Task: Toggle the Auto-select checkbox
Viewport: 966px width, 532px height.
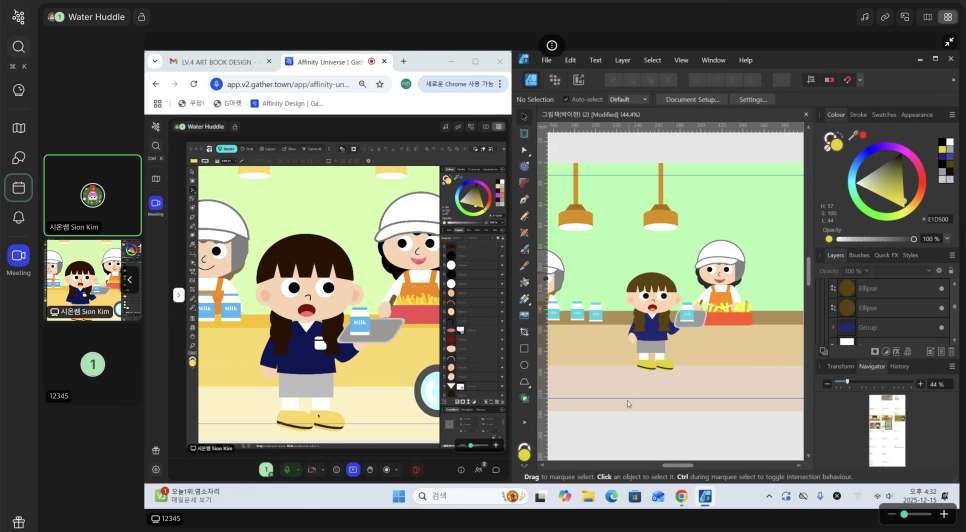Action: coord(566,99)
